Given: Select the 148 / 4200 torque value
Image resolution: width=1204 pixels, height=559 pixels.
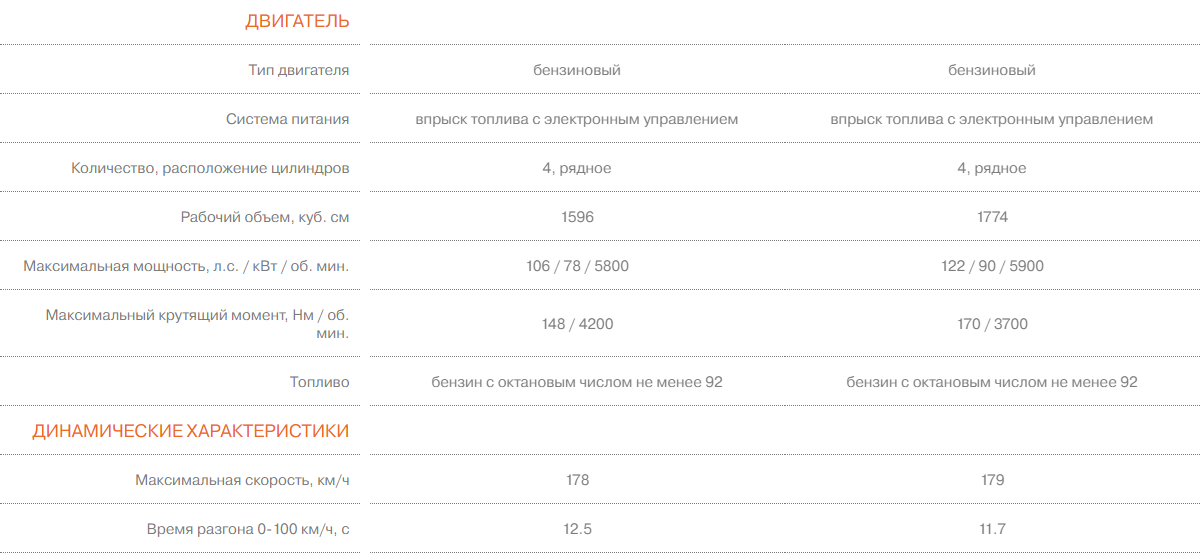Looking at the screenshot, I should tap(577, 324).
